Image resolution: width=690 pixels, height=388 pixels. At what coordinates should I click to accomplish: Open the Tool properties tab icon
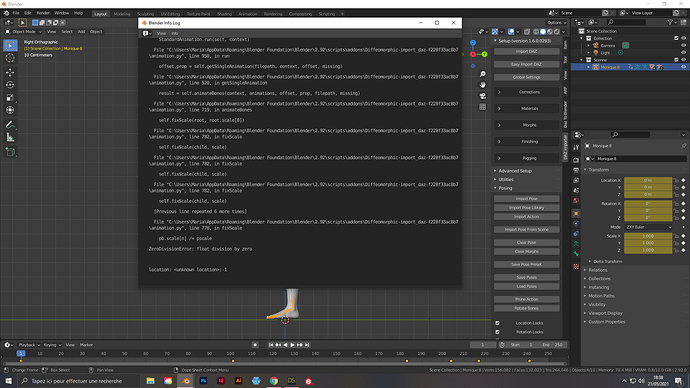point(576,147)
